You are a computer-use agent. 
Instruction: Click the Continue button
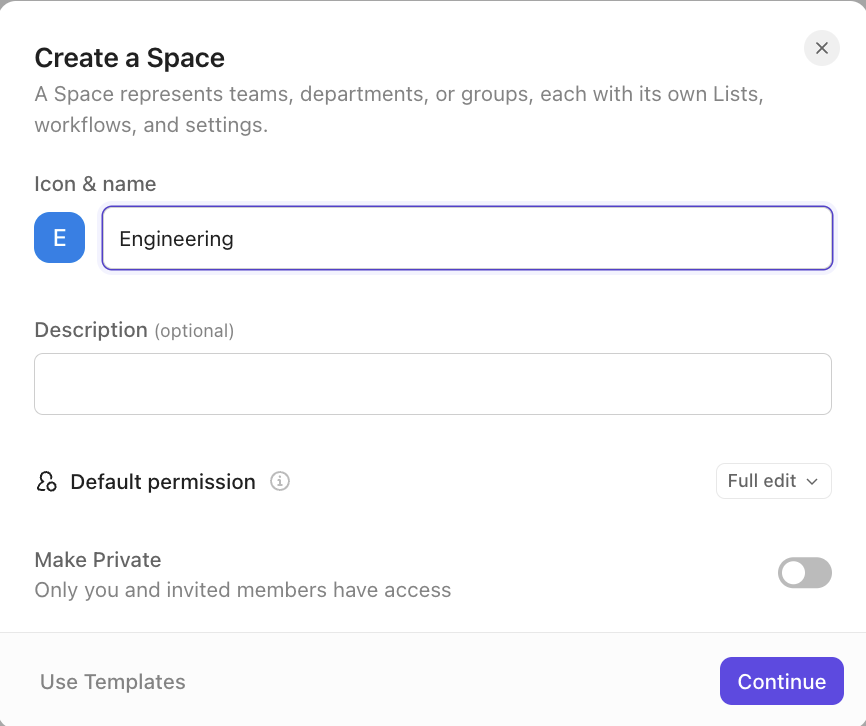(x=781, y=681)
